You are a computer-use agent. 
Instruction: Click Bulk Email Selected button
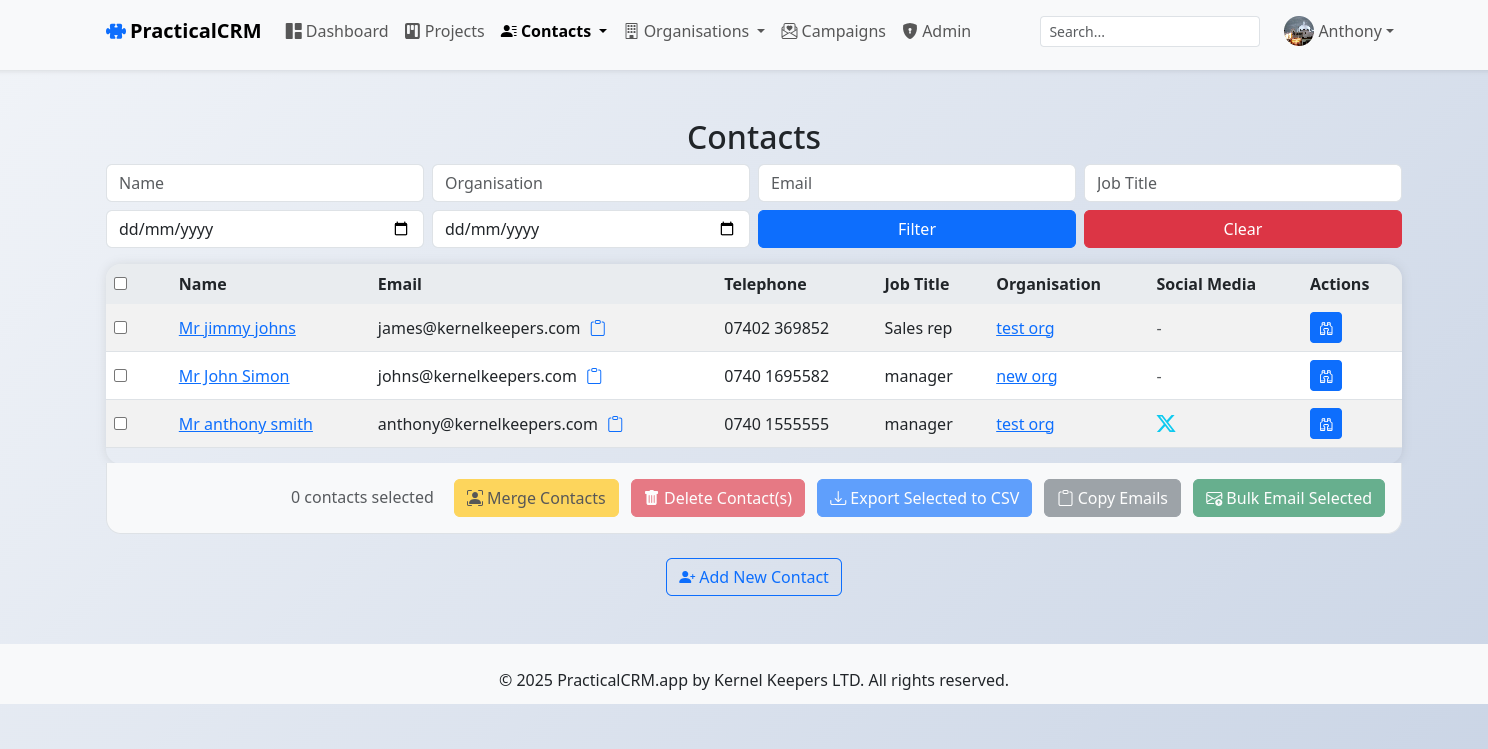1289,498
